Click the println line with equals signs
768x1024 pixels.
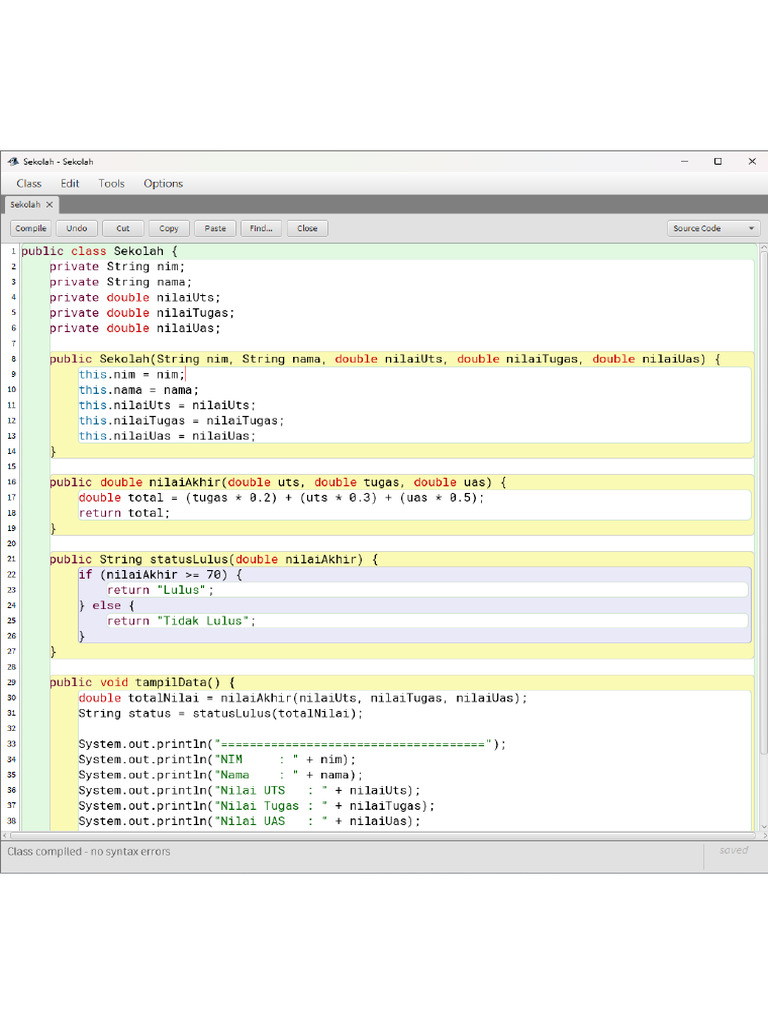click(292, 744)
